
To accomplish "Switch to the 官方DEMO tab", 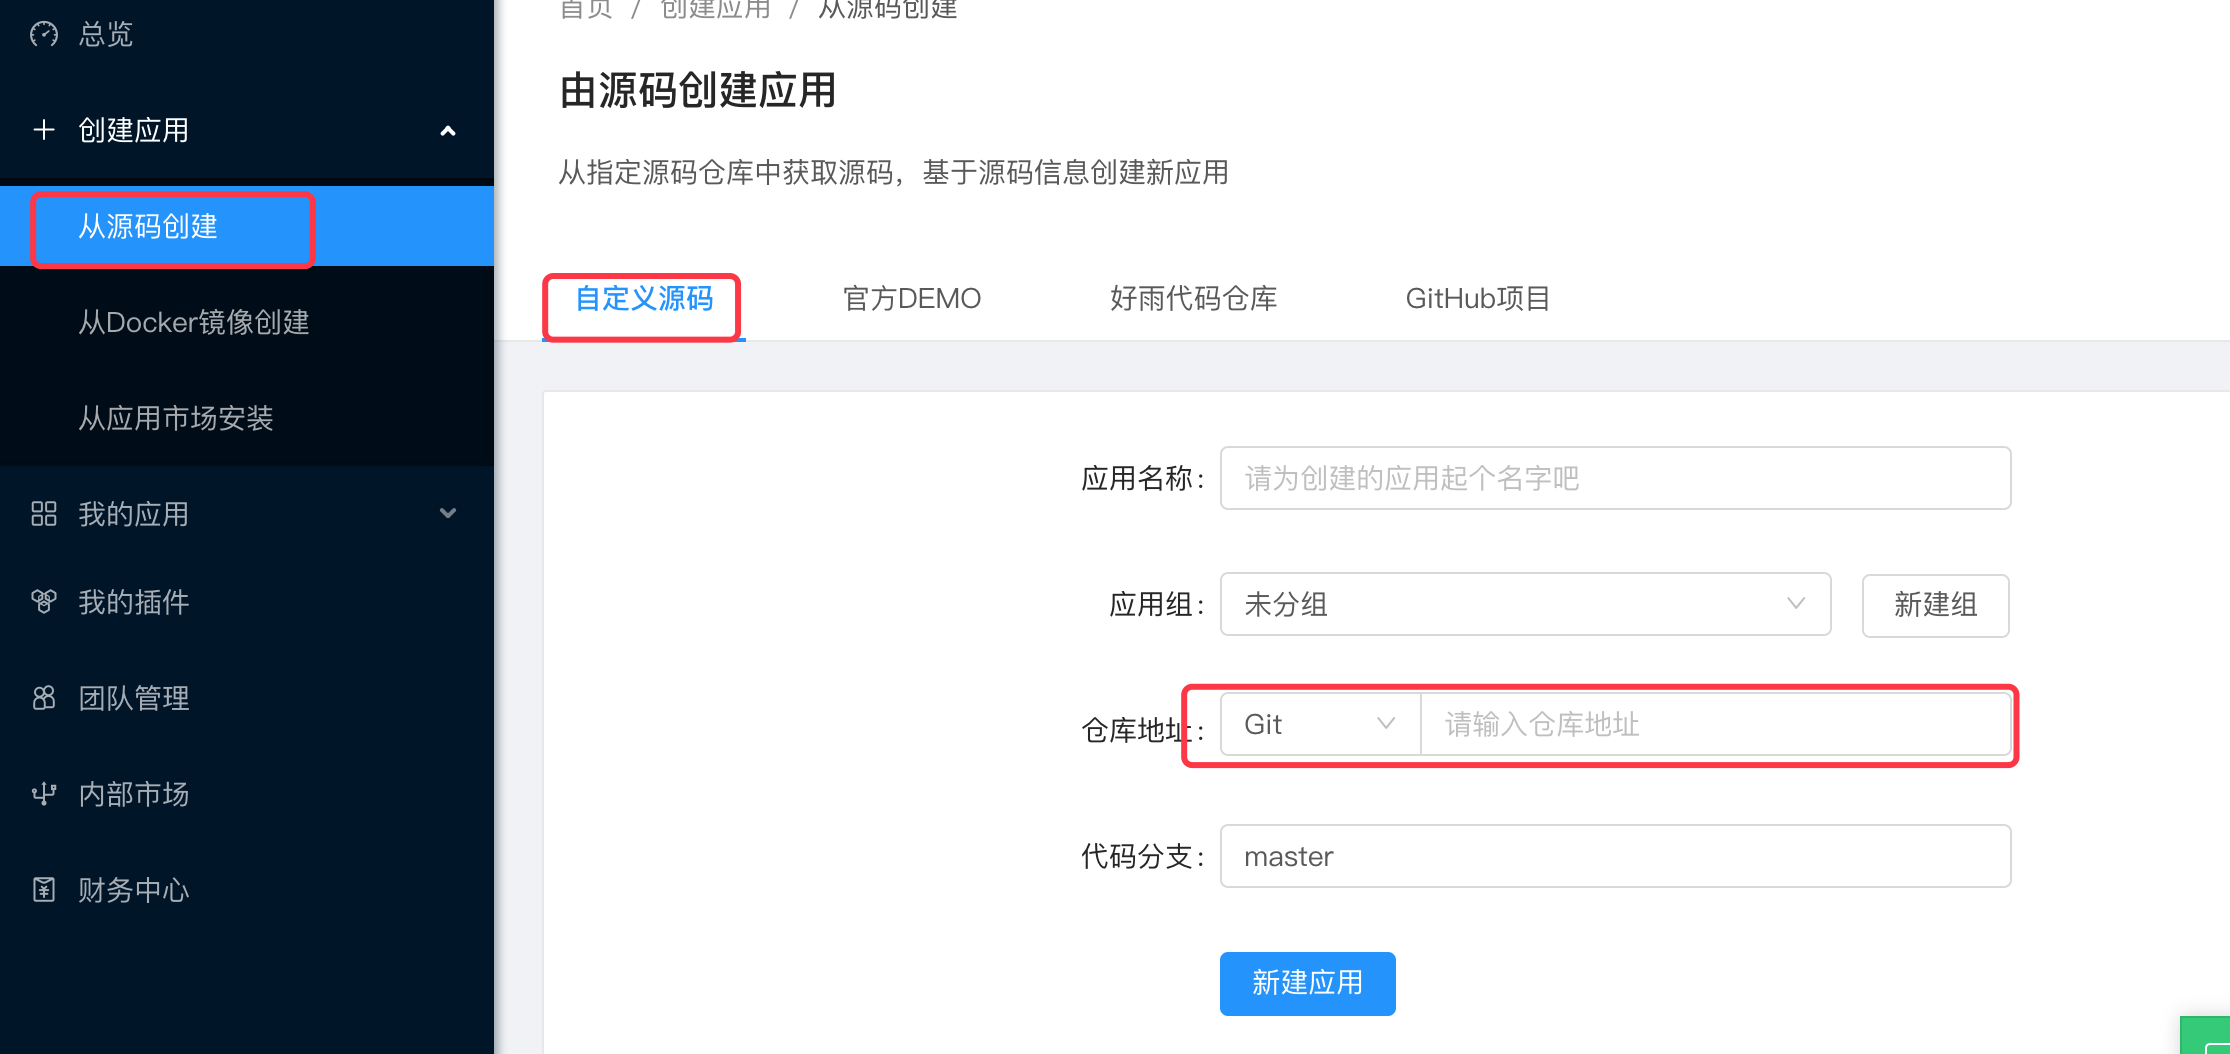I will (911, 299).
